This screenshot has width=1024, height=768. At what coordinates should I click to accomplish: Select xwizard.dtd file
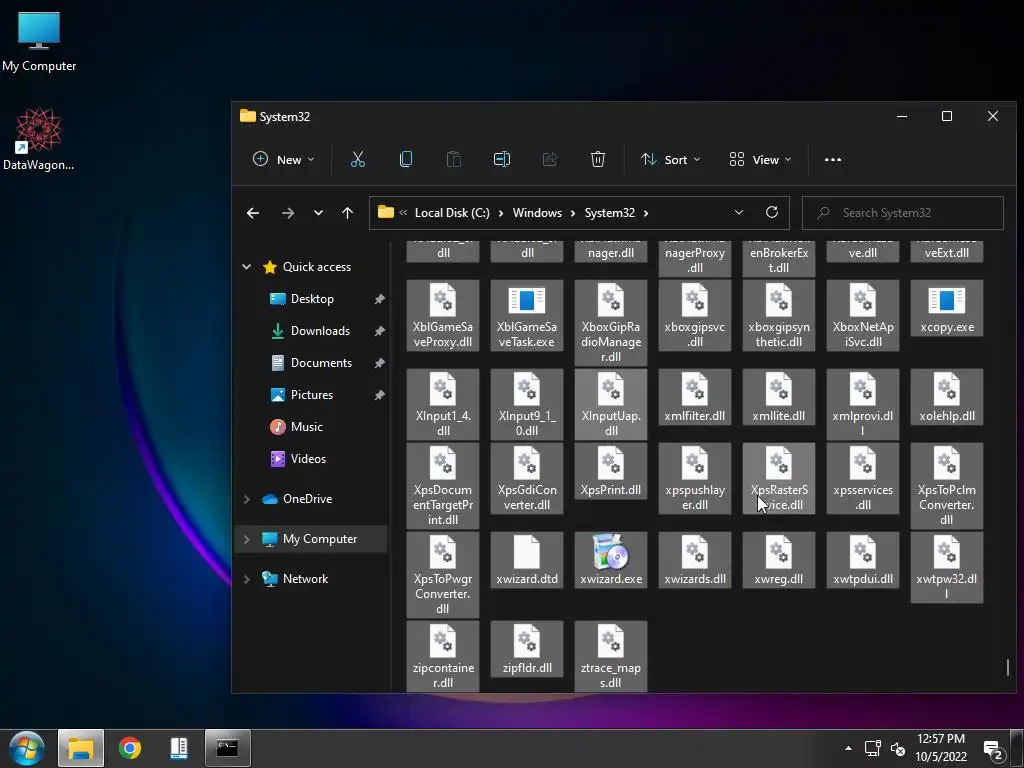pos(527,560)
